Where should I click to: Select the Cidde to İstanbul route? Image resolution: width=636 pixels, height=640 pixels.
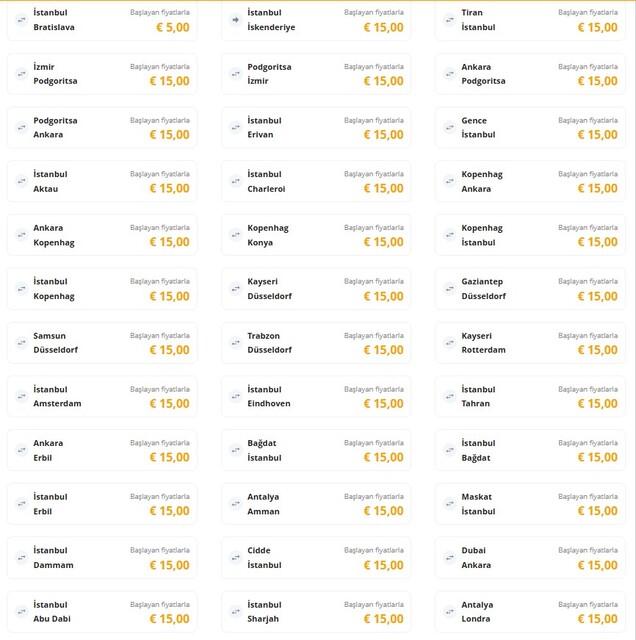tap(315, 558)
